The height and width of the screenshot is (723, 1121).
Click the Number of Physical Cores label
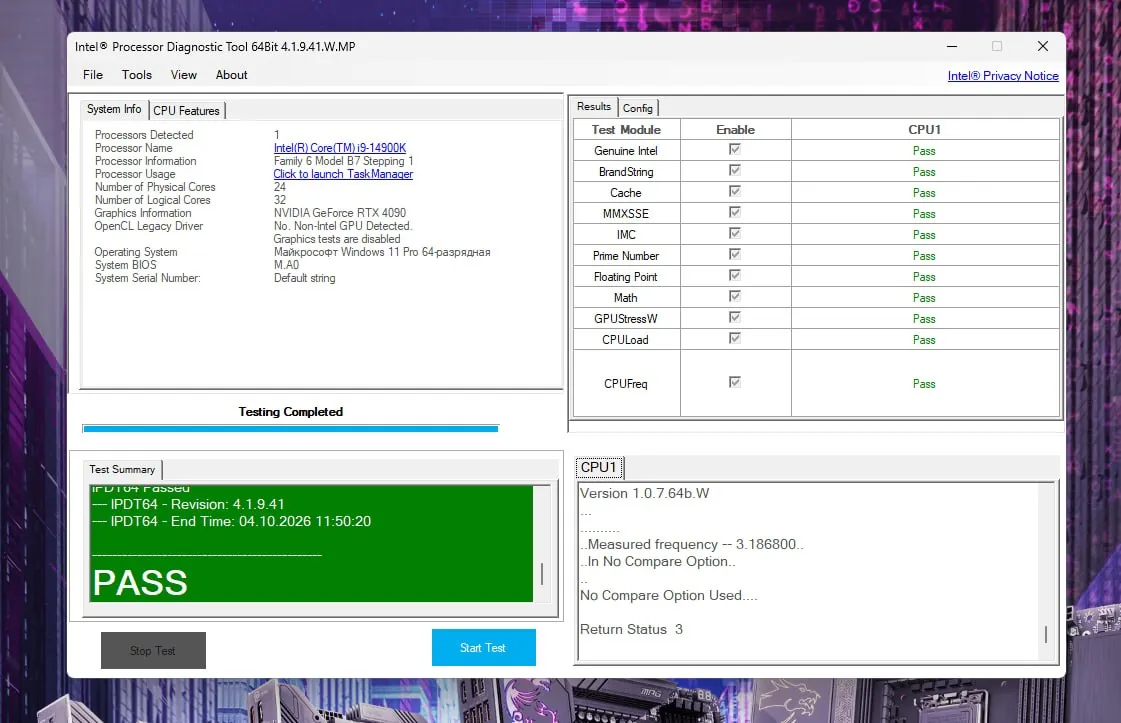tap(155, 187)
